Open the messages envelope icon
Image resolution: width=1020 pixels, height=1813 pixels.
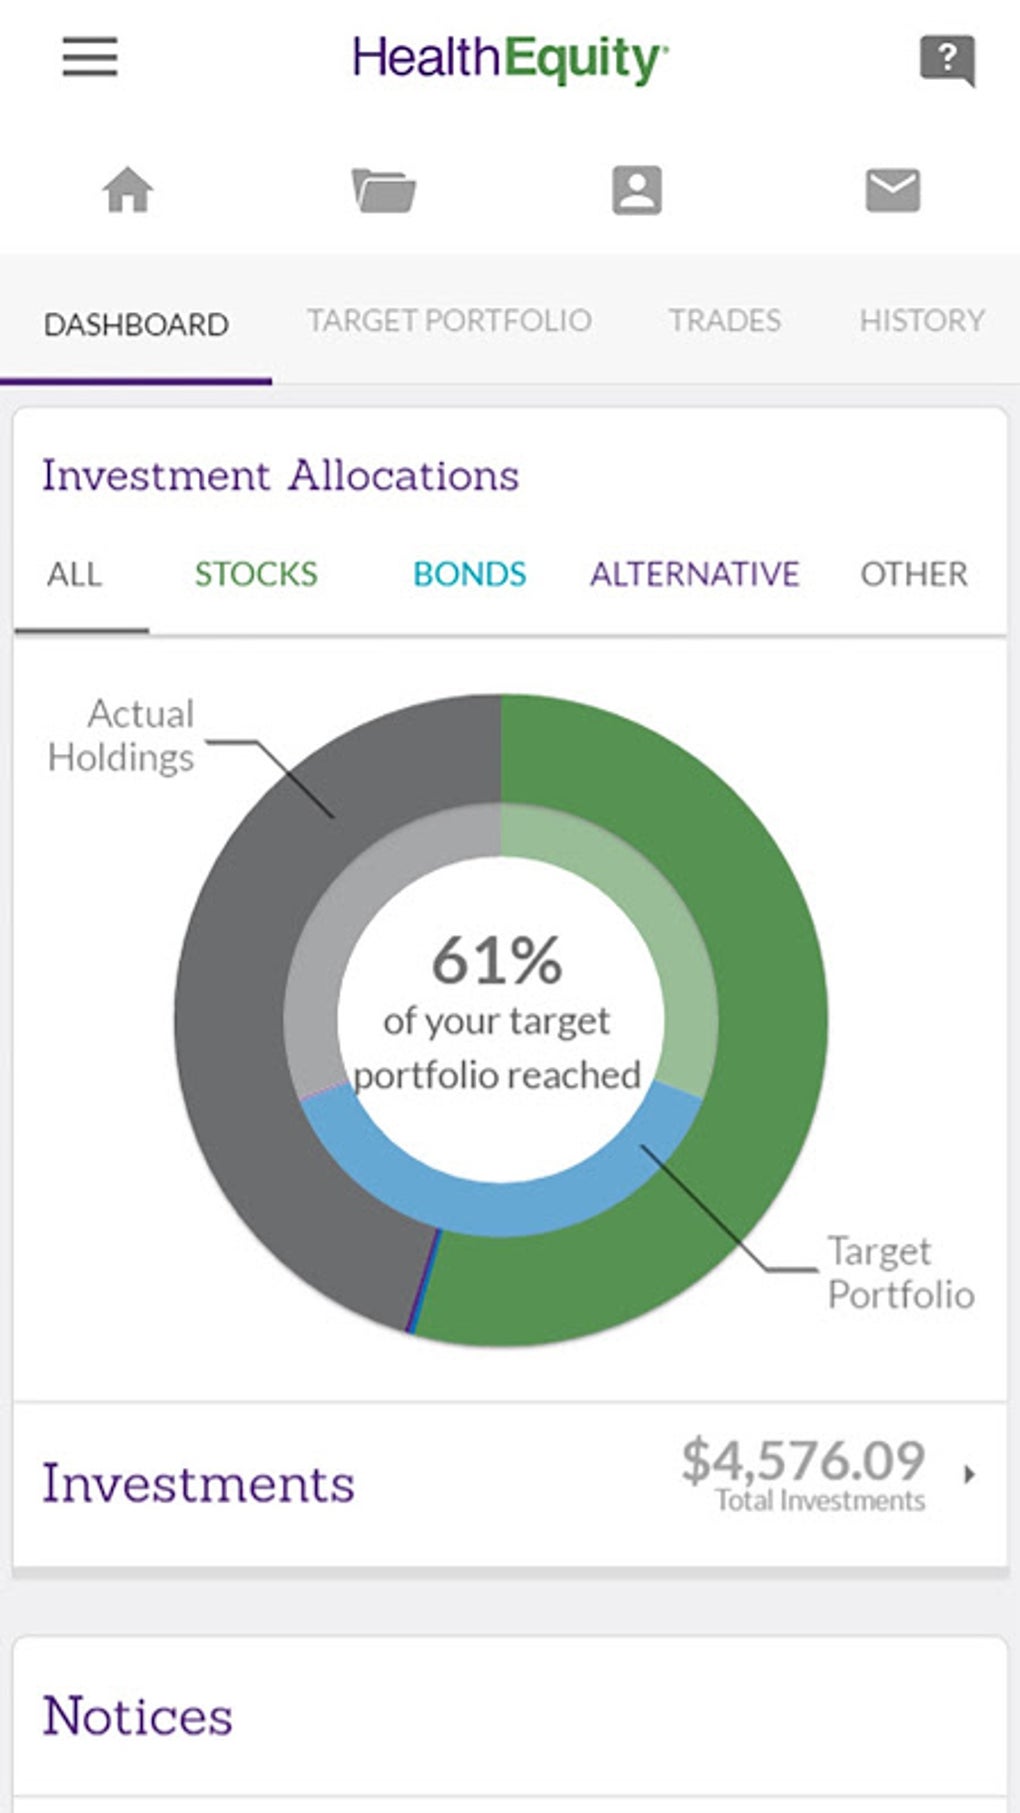pos(892,190)
